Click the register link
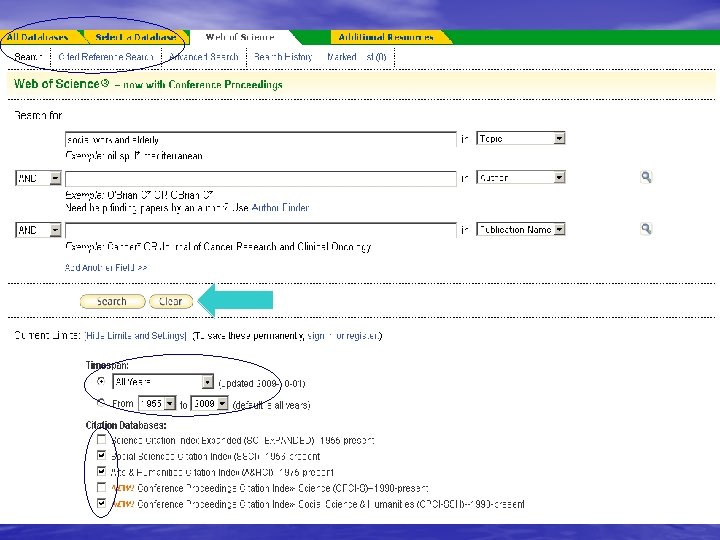 (362, 336)
